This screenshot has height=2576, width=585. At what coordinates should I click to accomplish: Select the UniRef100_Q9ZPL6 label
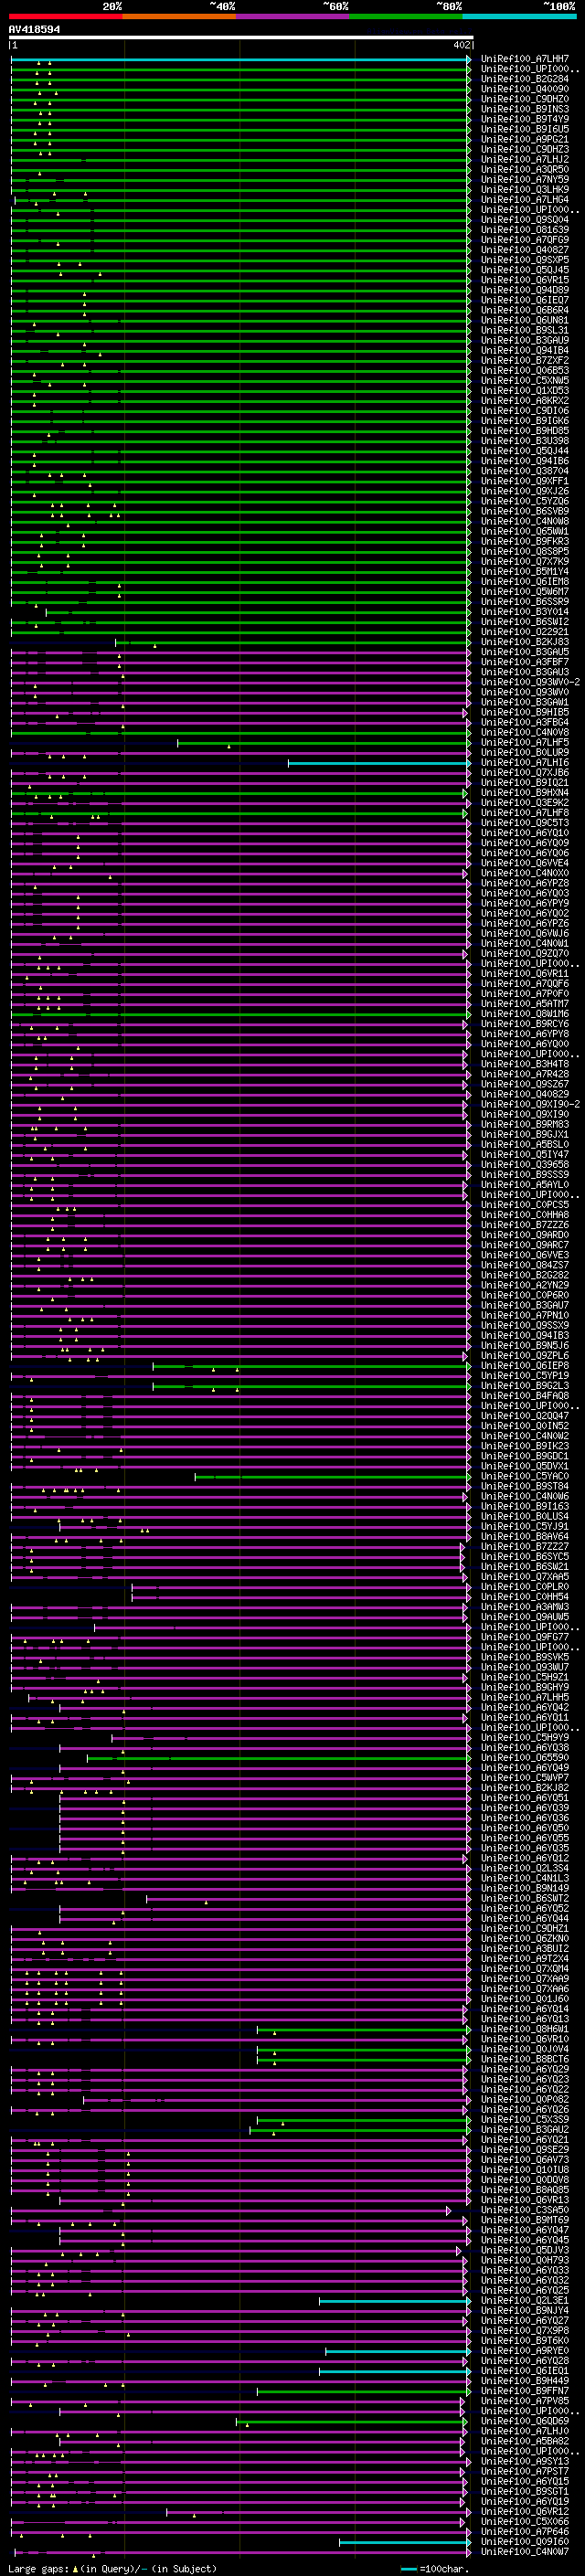(x=524, y=1355)
